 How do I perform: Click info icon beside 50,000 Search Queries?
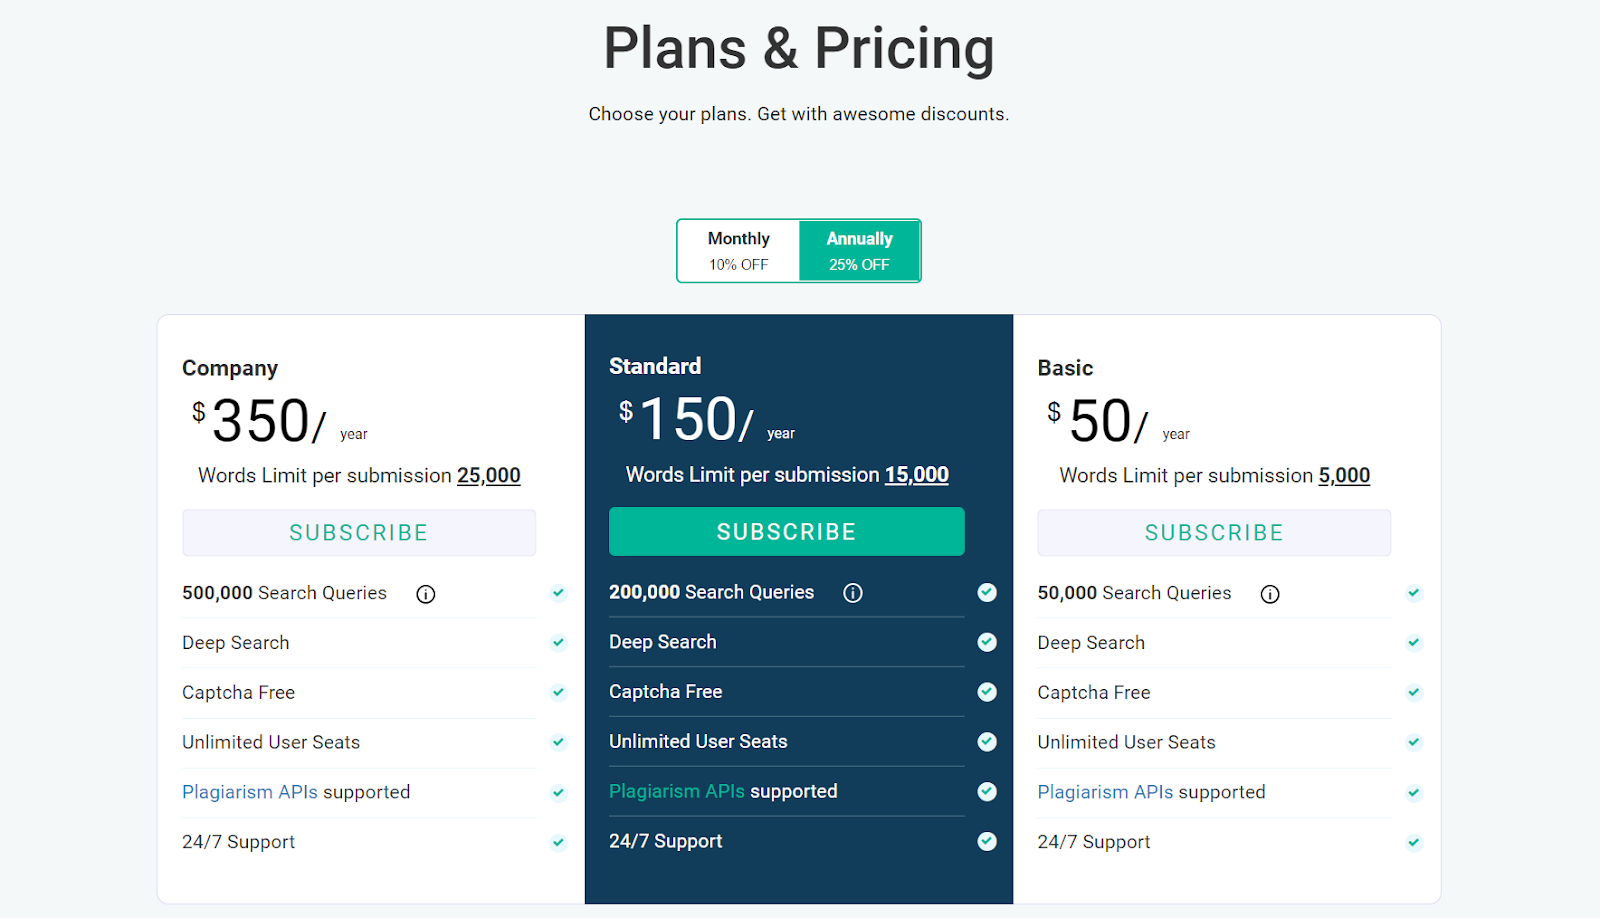point(1270,594)
